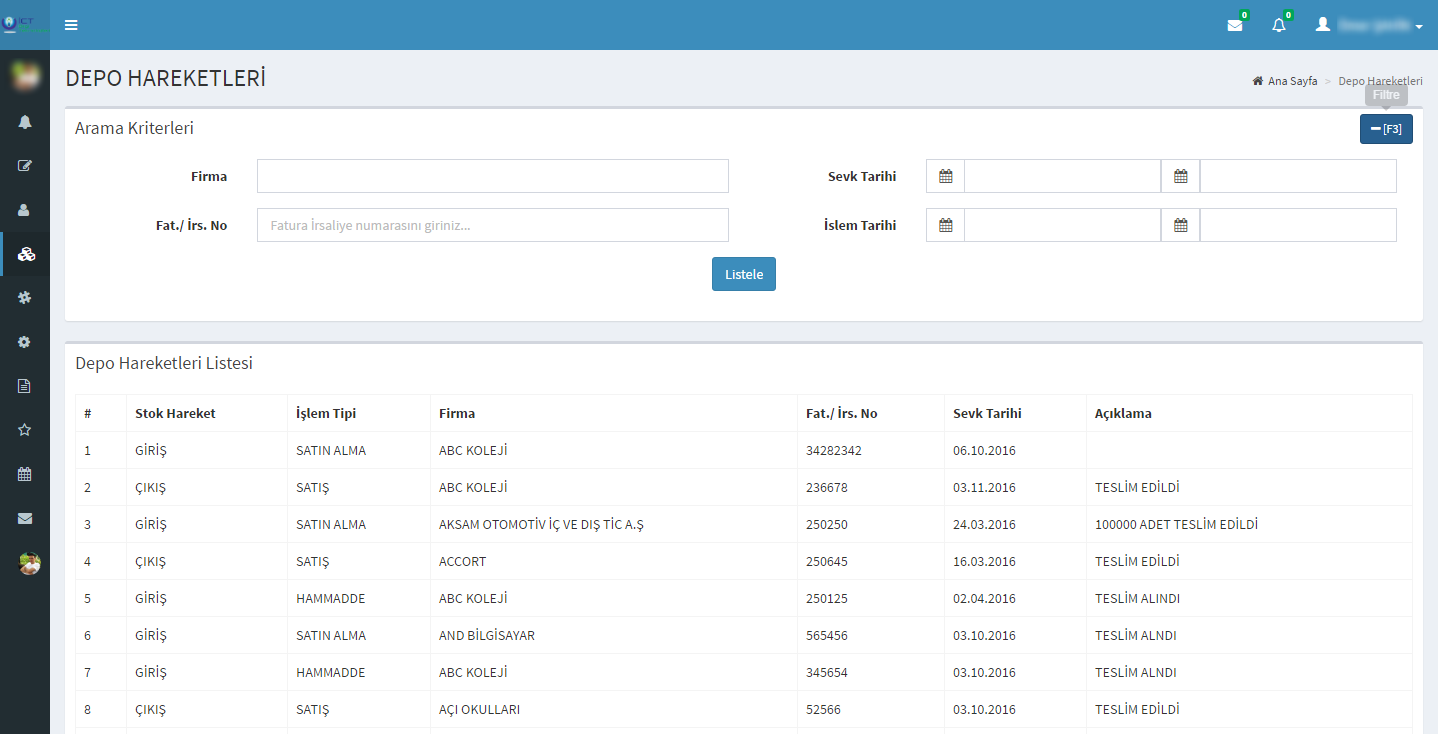This screenshot has width=1438, height=734.
Task: Open notifications bell in top bar
Action: 1279,25
